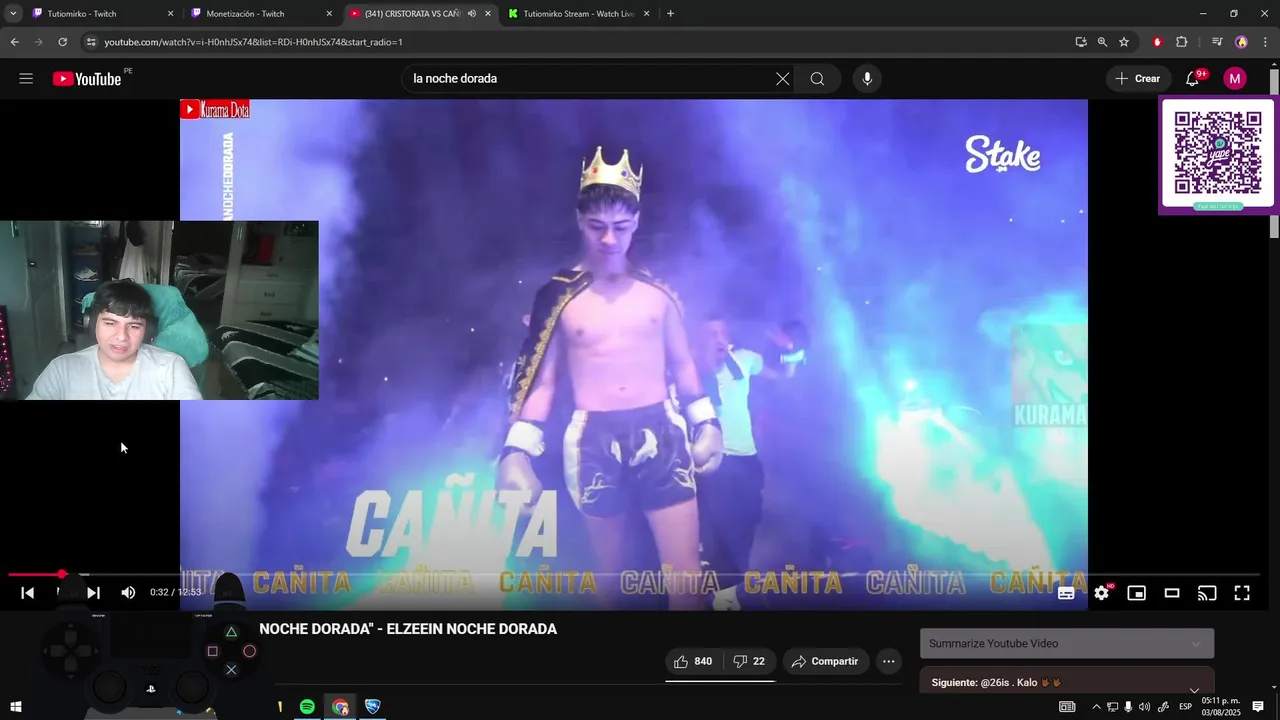The height and width of the screenshot is (720, 1280).
Task: Click the Kurama Dota channel watermark
Action: [215, 110]
